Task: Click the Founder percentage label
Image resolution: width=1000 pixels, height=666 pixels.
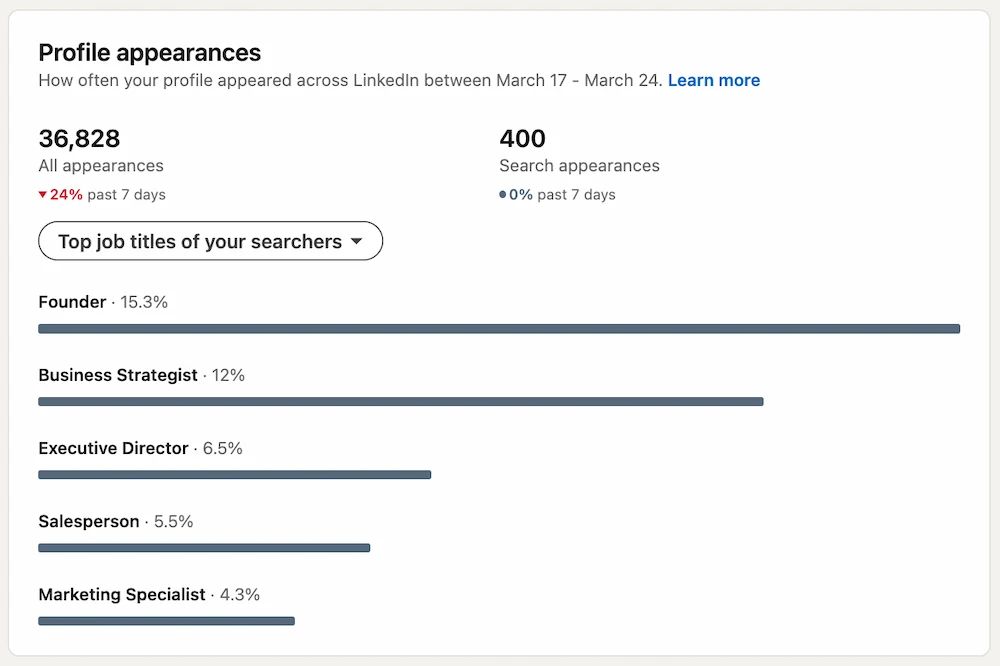Action: coord(144,301)
